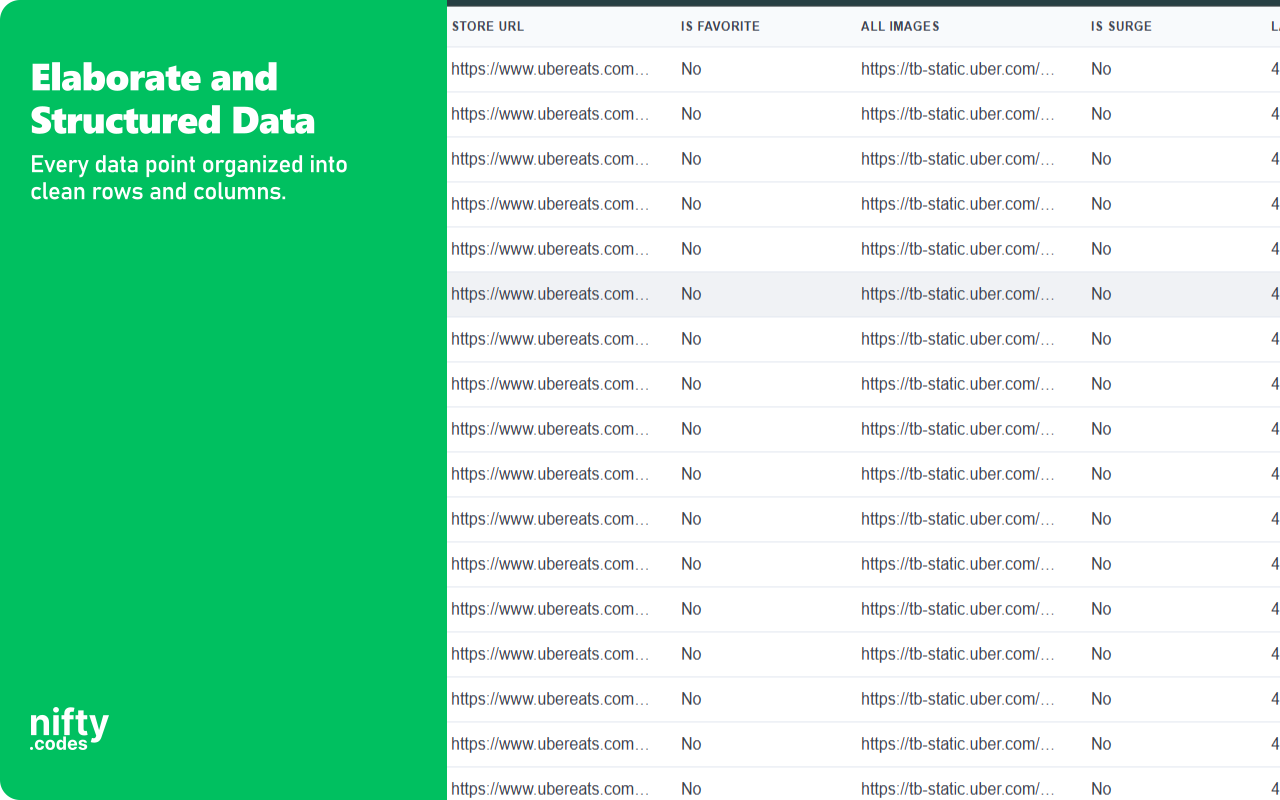1280x800 pixels.
Task: Select the truncated STORE URL cell, third row
Action: pos(551,159)
